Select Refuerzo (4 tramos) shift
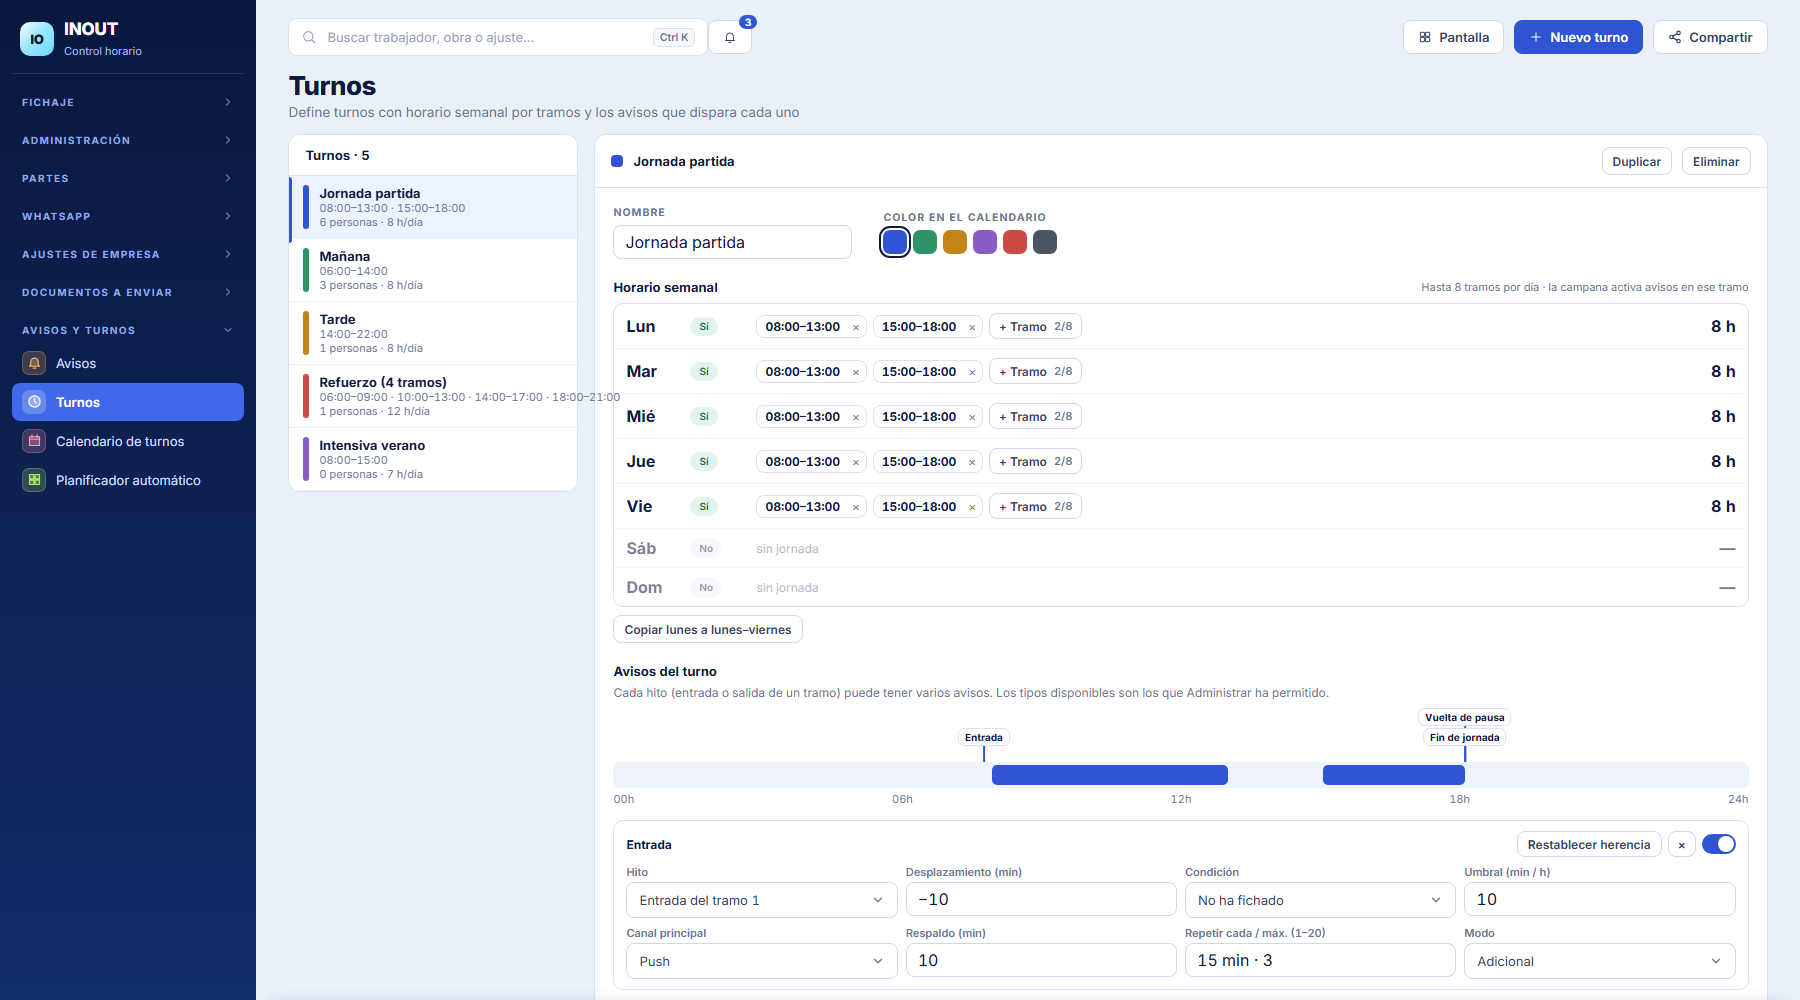Screen dimensions: 1800x1000 tap(433, 396)
